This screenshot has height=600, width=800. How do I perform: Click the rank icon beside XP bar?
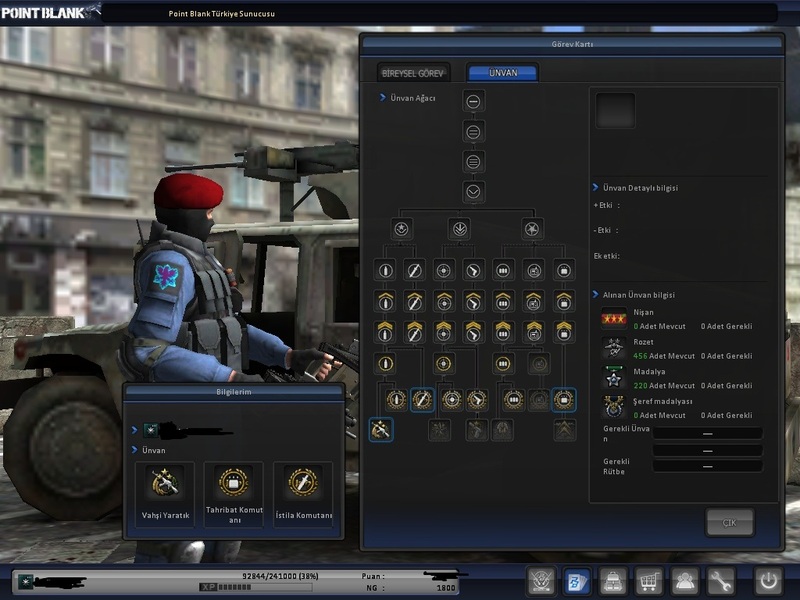click(26, 581)
